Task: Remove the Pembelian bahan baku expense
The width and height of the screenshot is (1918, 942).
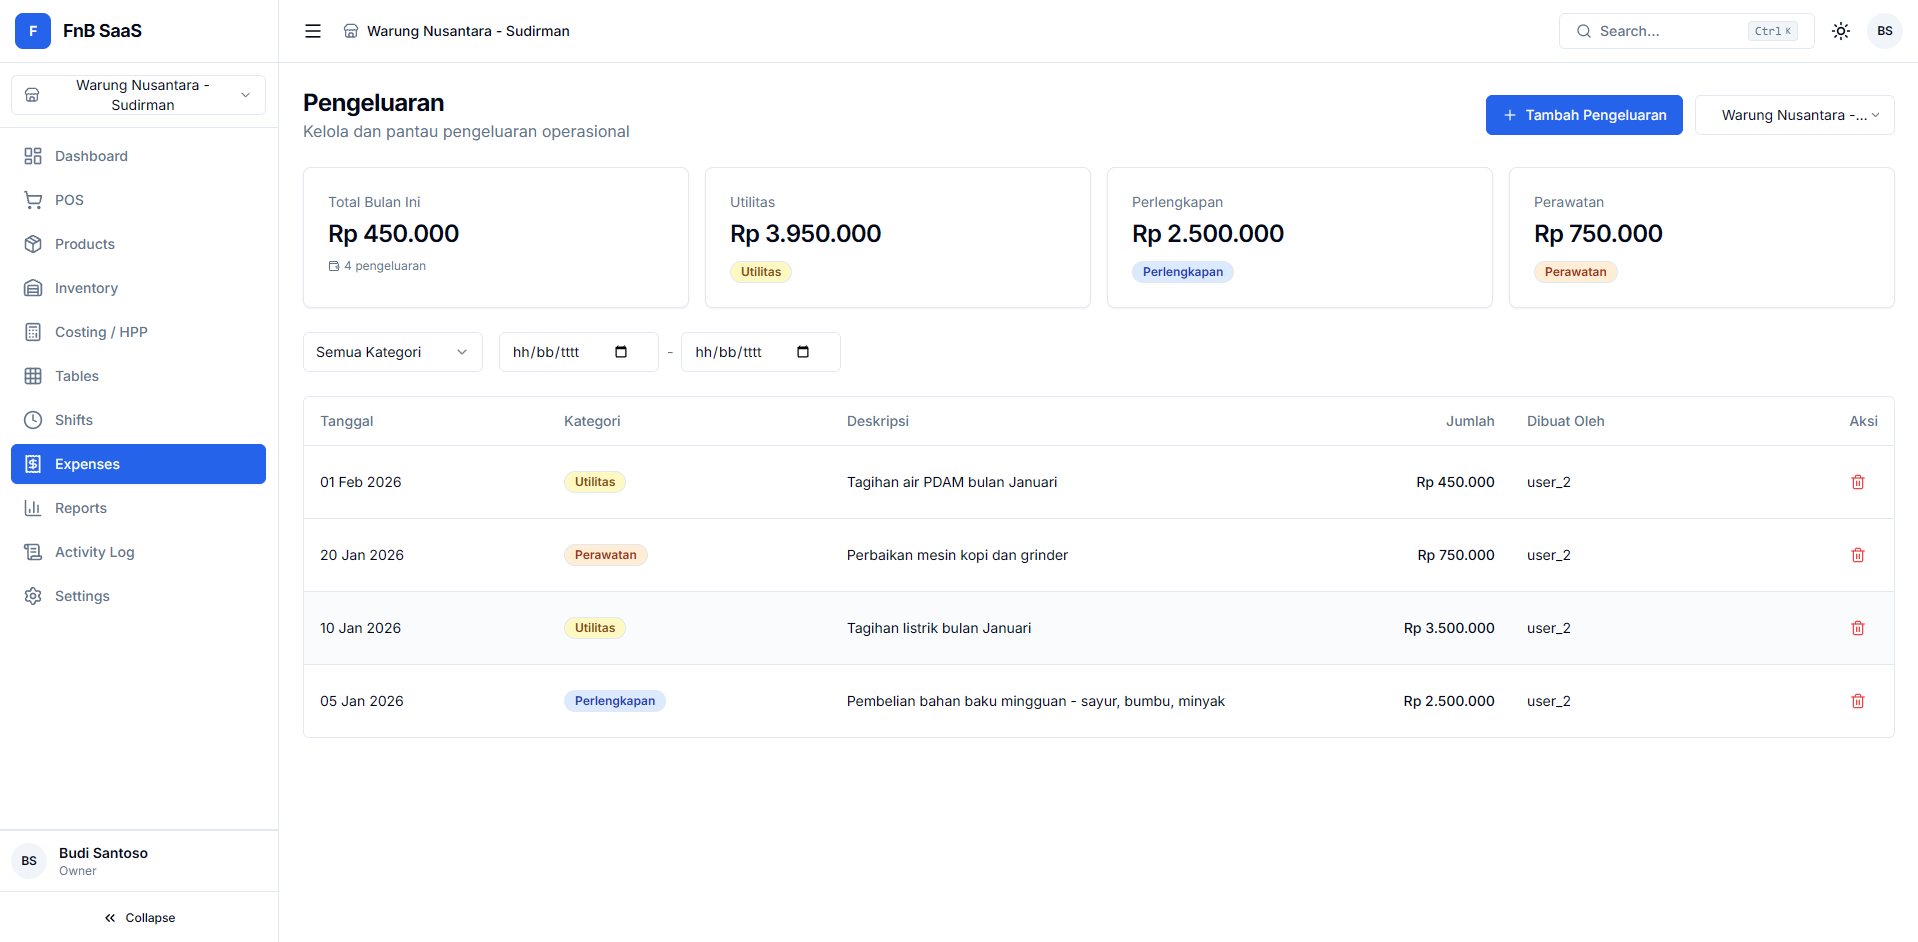Action: [1857, 701]
